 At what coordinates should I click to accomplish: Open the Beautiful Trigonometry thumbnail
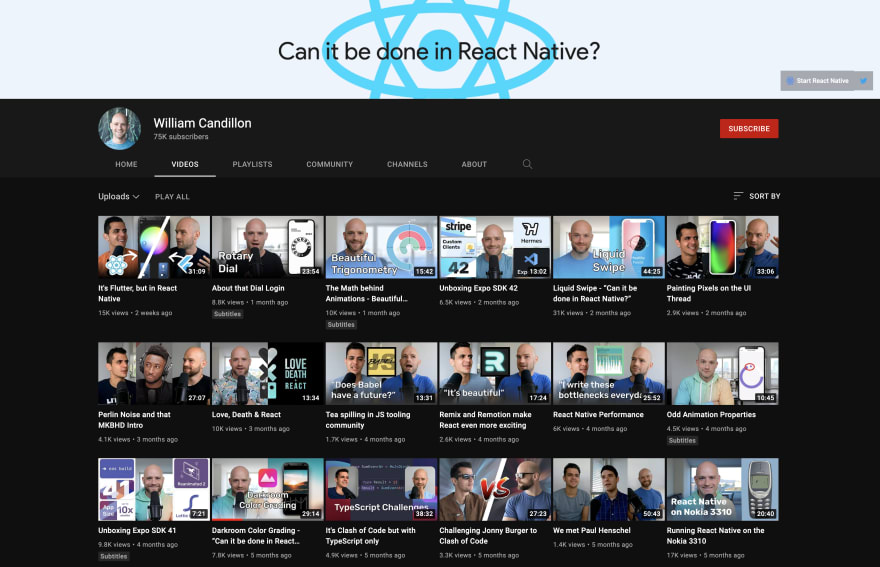[x=381, y=247]
